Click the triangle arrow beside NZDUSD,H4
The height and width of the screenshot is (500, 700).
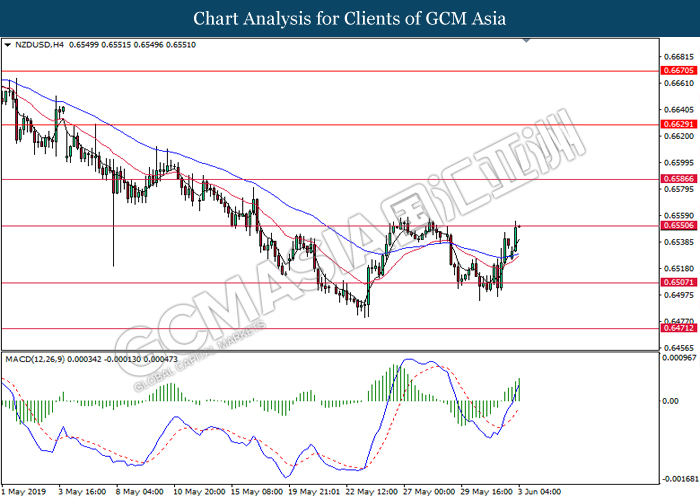(9, 45)
